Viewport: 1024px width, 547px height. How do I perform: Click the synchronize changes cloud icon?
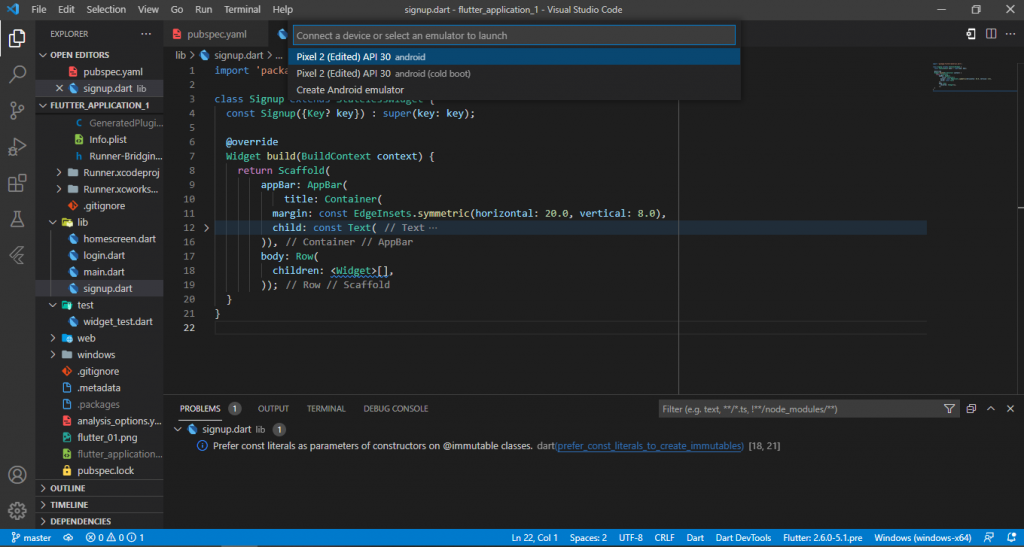pos(68,538)
